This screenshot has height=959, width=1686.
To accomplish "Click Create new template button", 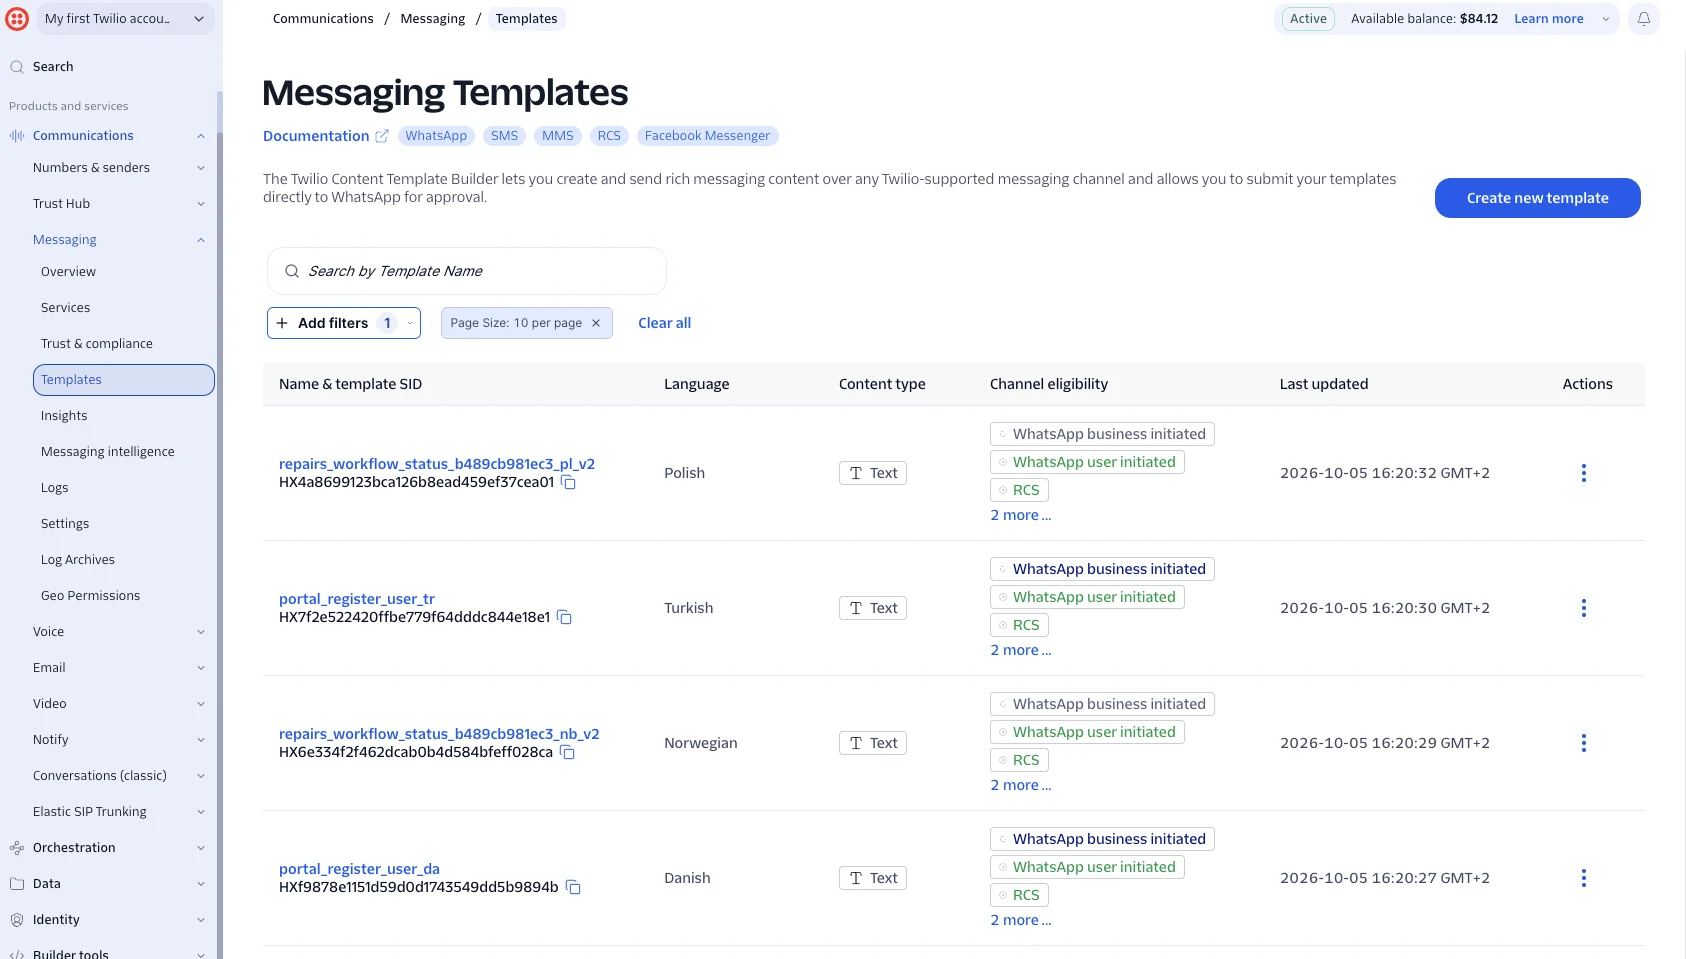I will (x=1537, y=198).
